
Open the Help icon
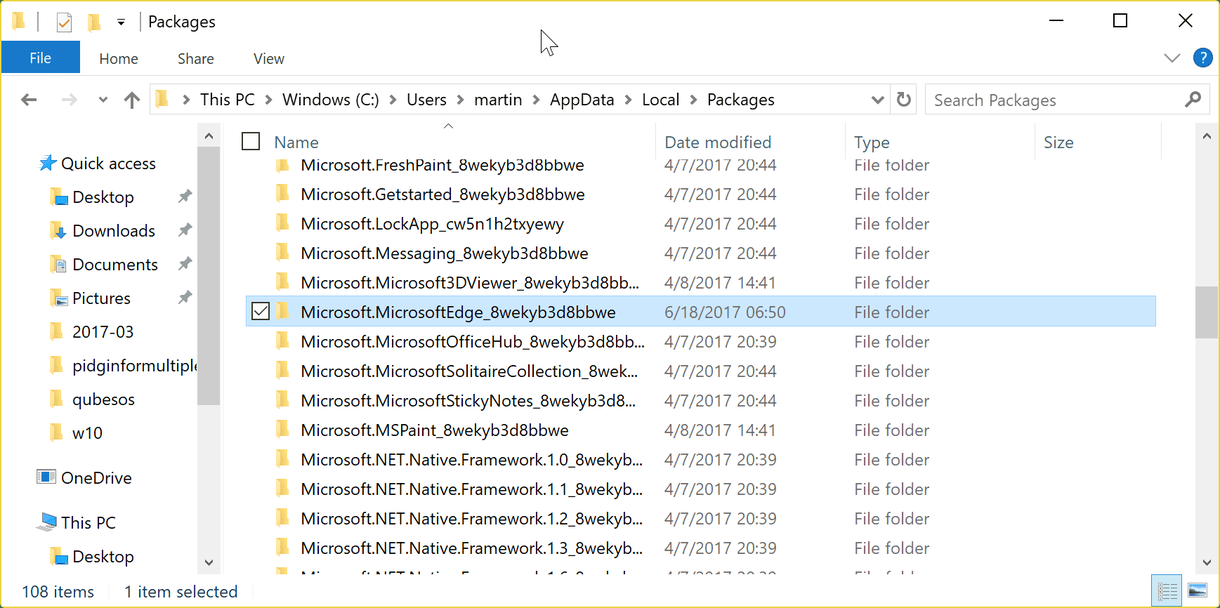coord(1203,58)
